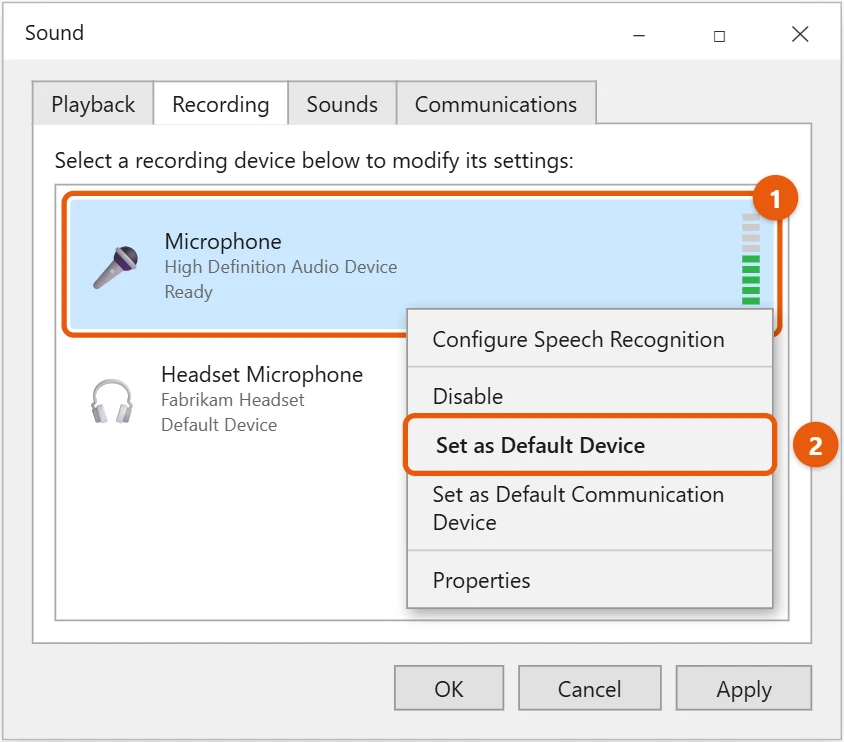
Task: Click the microphone green level meter
Action: tap(751, 259)
